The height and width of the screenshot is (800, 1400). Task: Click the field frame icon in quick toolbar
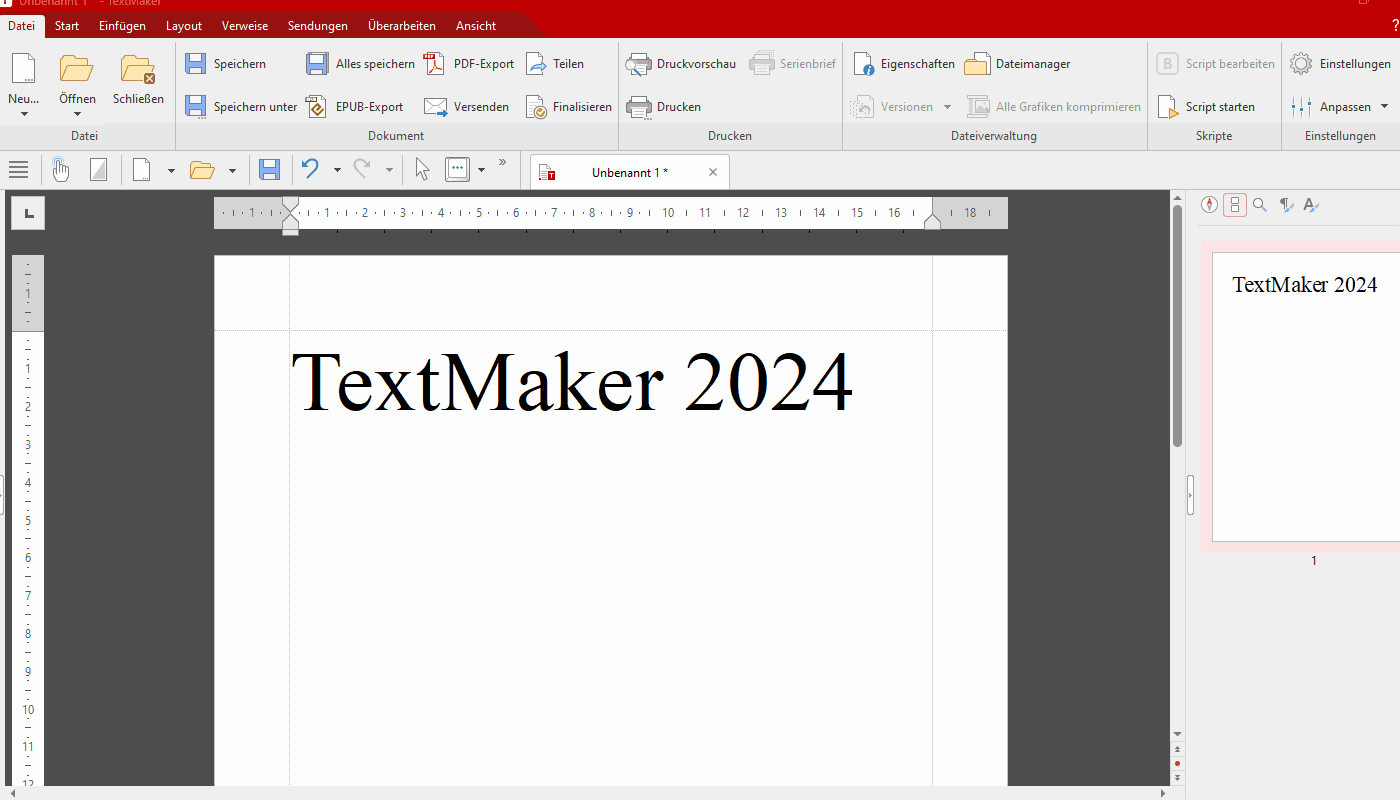[x=457, y=170]
